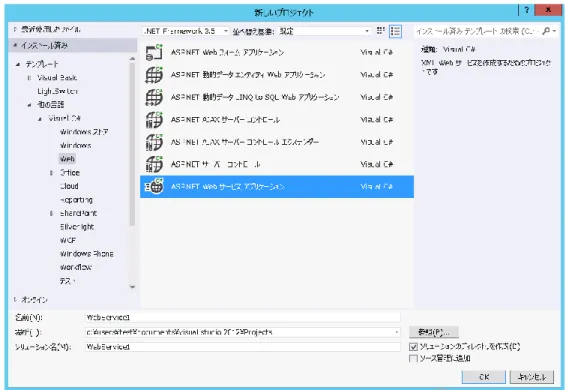Select the Reporting template category
Screen dimensions: 569x390
point(76,200)
